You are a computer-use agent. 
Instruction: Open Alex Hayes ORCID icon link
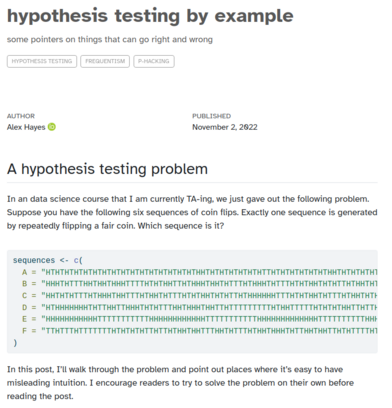(x=52, y=127)
